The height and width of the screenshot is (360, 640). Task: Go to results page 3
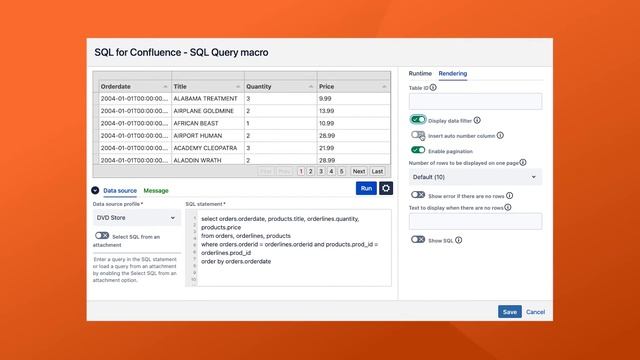click(x=321, y=171)
